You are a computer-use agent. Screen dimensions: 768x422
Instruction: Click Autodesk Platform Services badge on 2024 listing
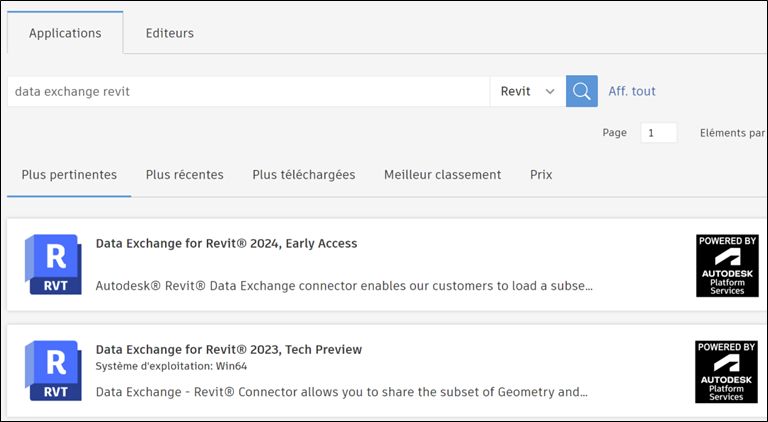coord(727,265)
